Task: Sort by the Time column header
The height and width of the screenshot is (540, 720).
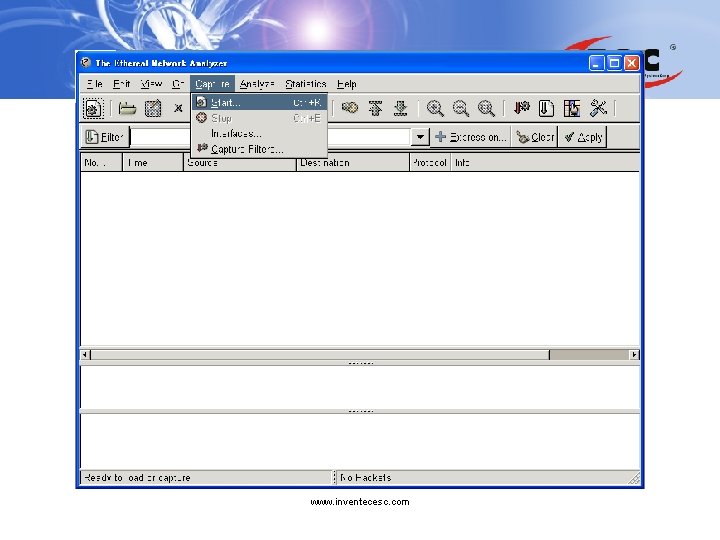Action: pos(153,163)
